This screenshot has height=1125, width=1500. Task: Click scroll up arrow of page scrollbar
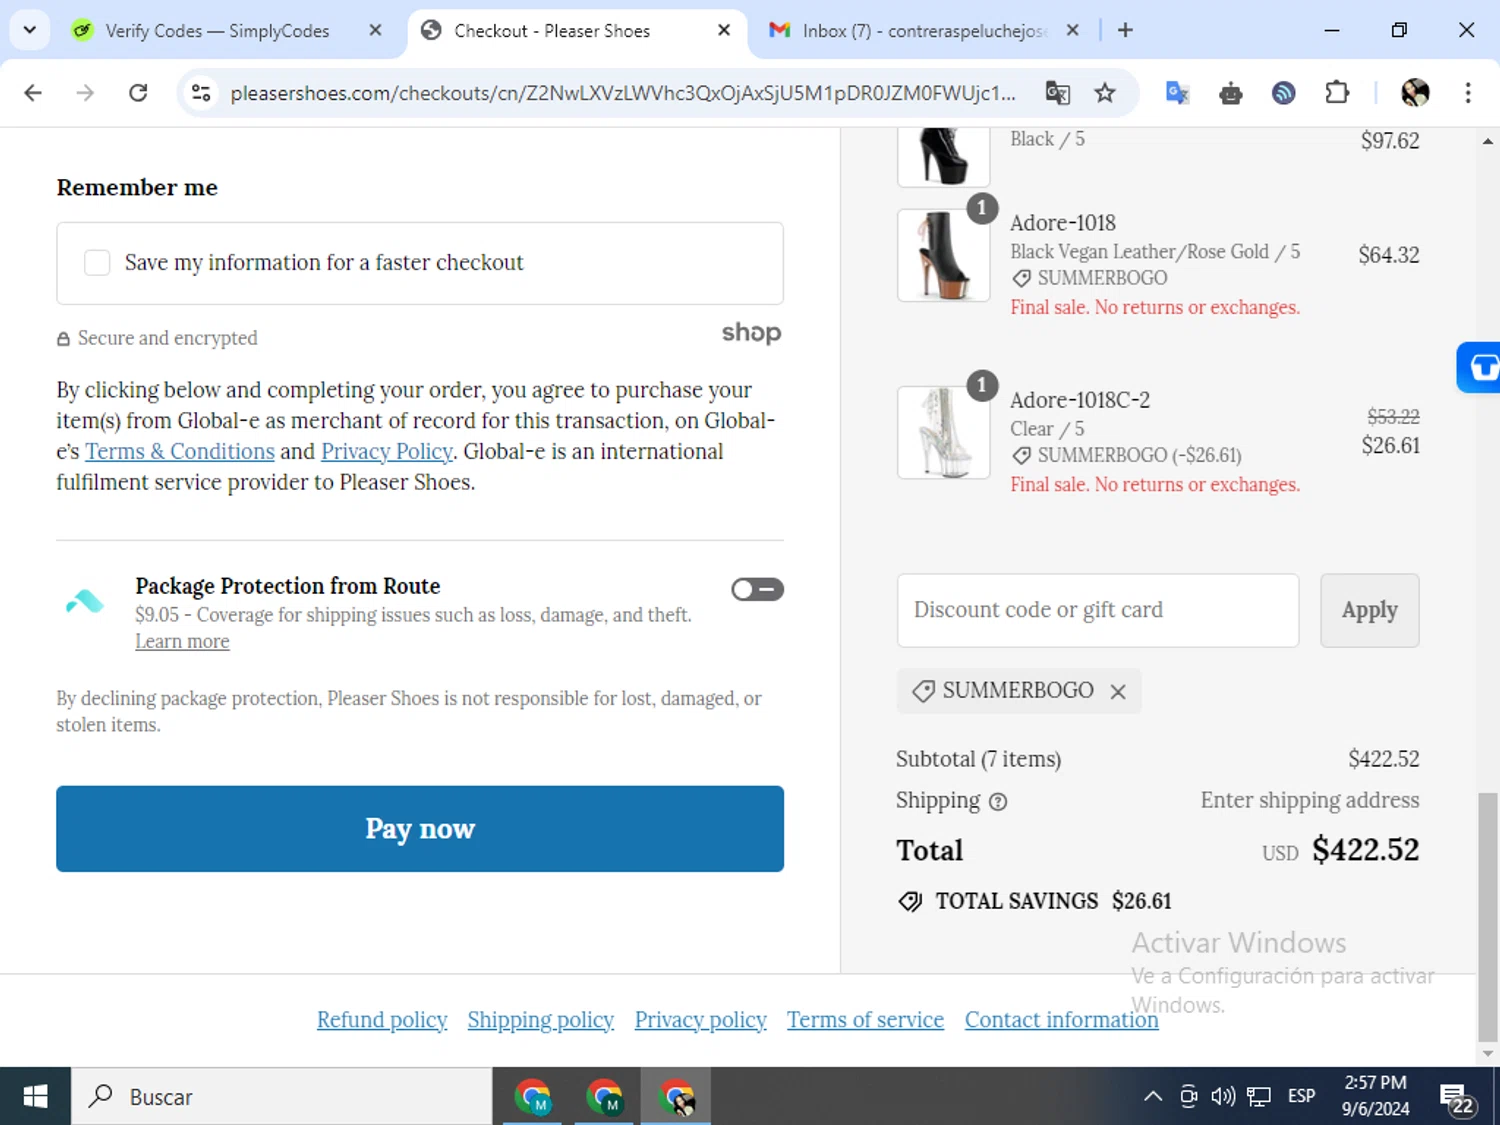(x=1488, y=141)
